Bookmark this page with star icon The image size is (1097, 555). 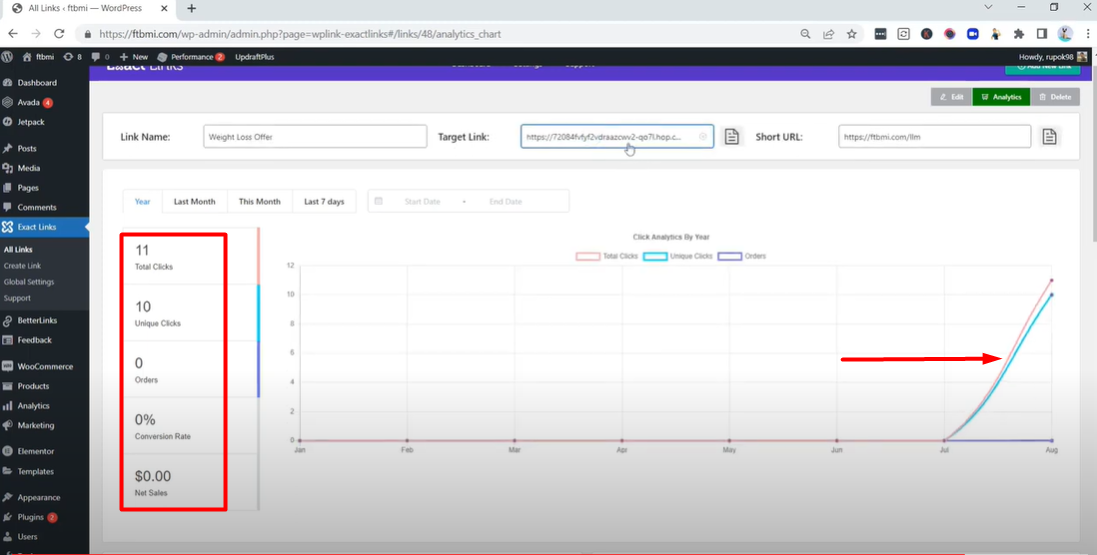coord(851,34)
